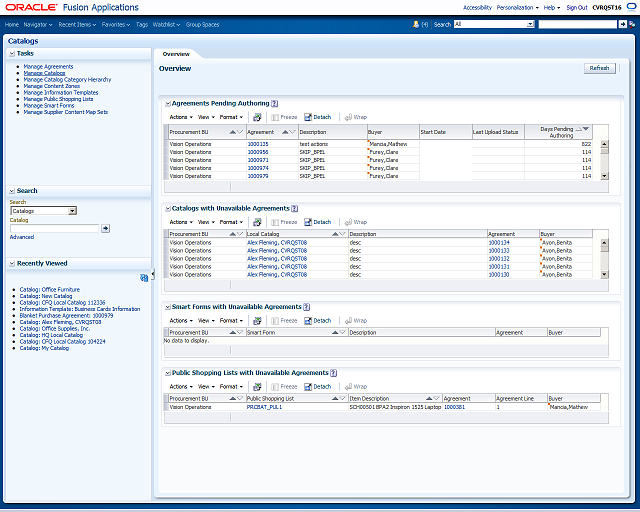Open Format menu in Smart Forms section
The image size is (640, 512).
tap(231, 321)
